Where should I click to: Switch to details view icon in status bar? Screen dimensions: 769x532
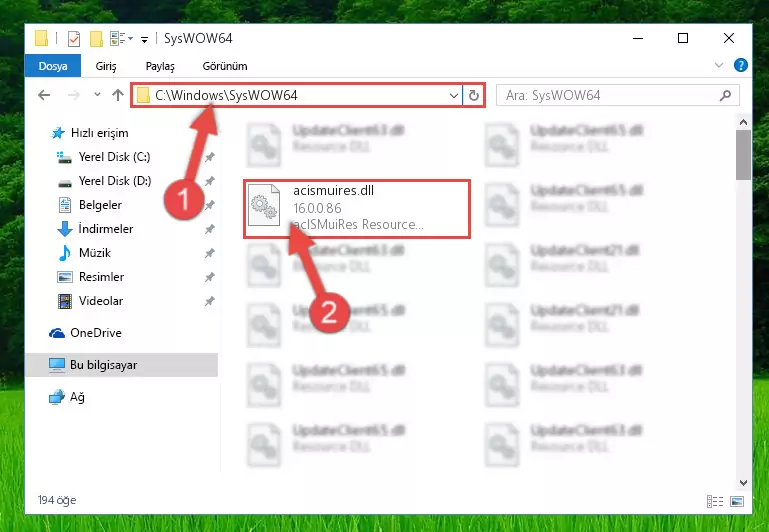pos(715,501)
